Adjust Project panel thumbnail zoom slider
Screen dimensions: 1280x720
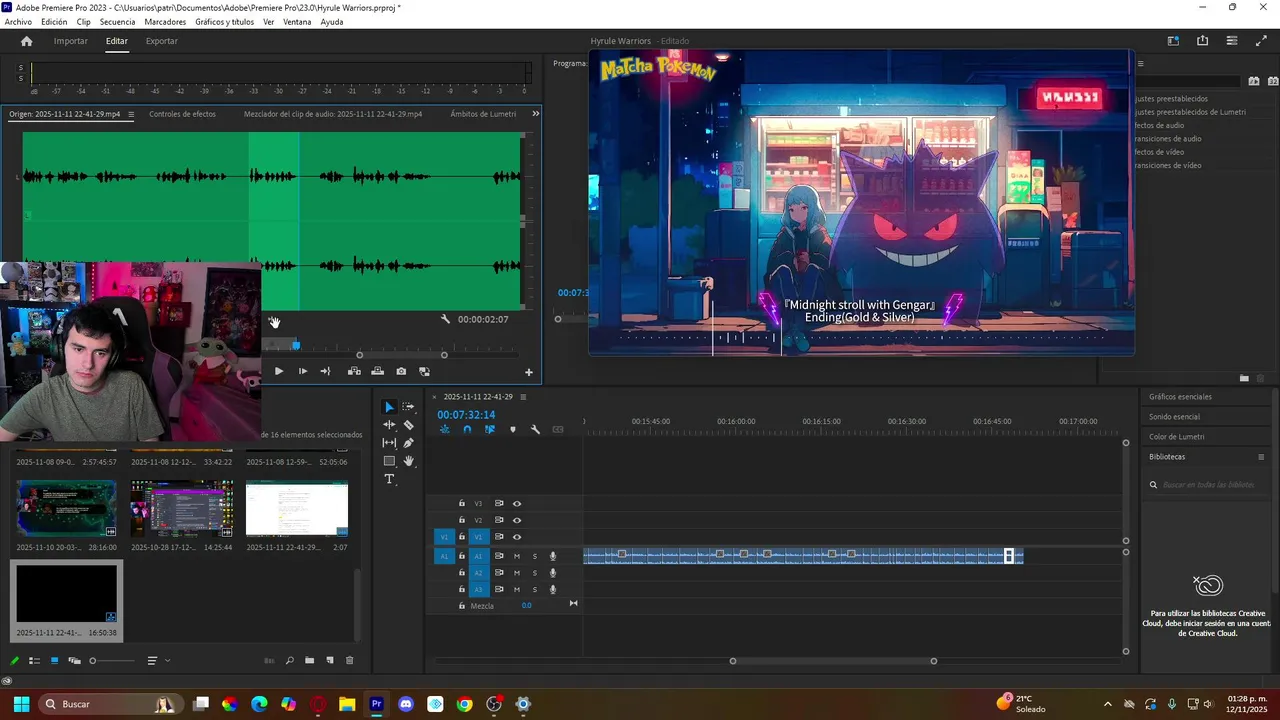(112, 661)
